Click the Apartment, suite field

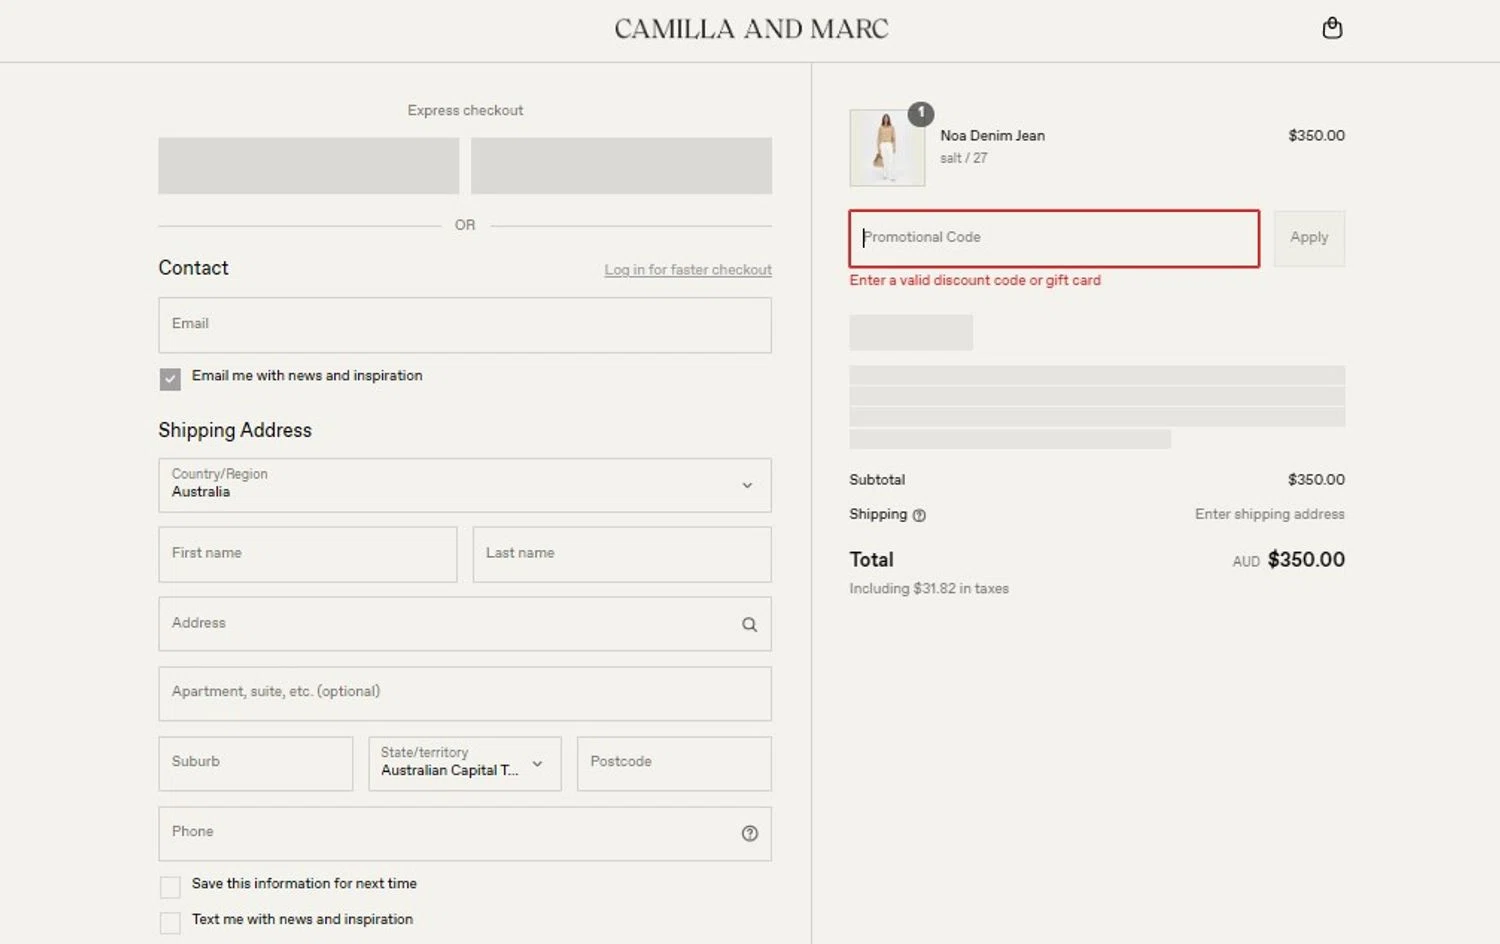coord(465,694)
